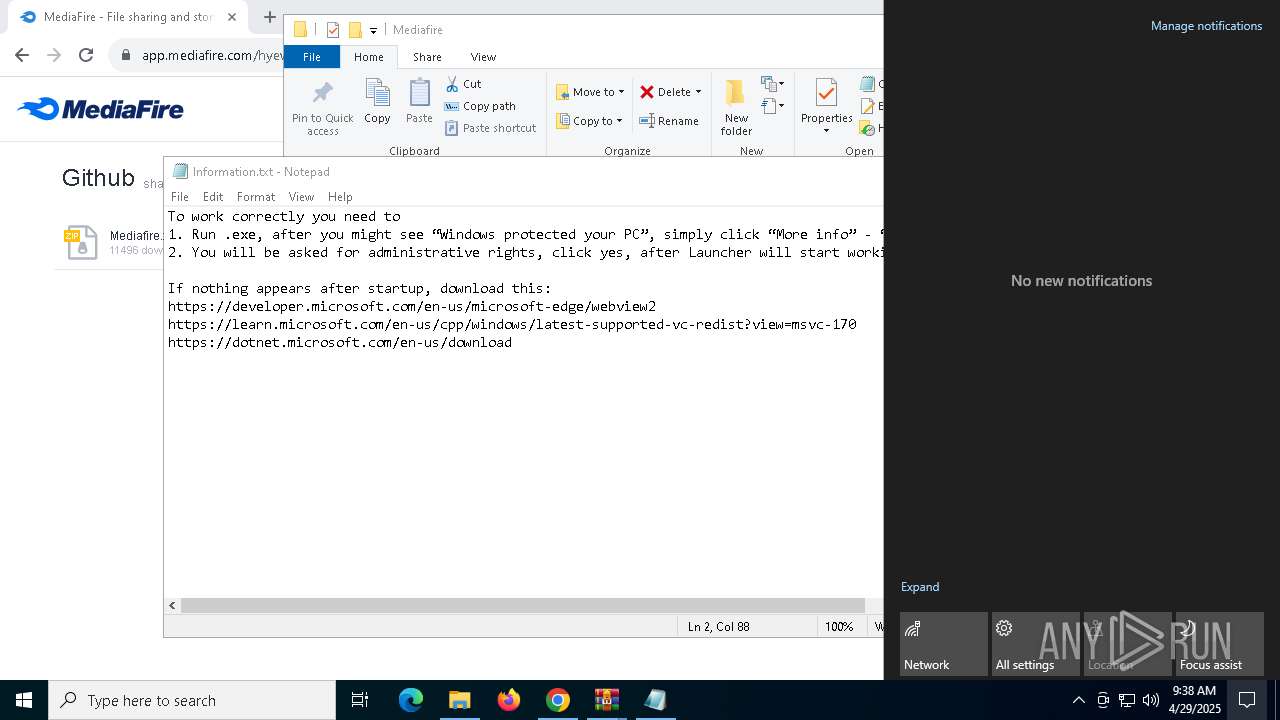Open Notepad Format menu

click(256, 197)
